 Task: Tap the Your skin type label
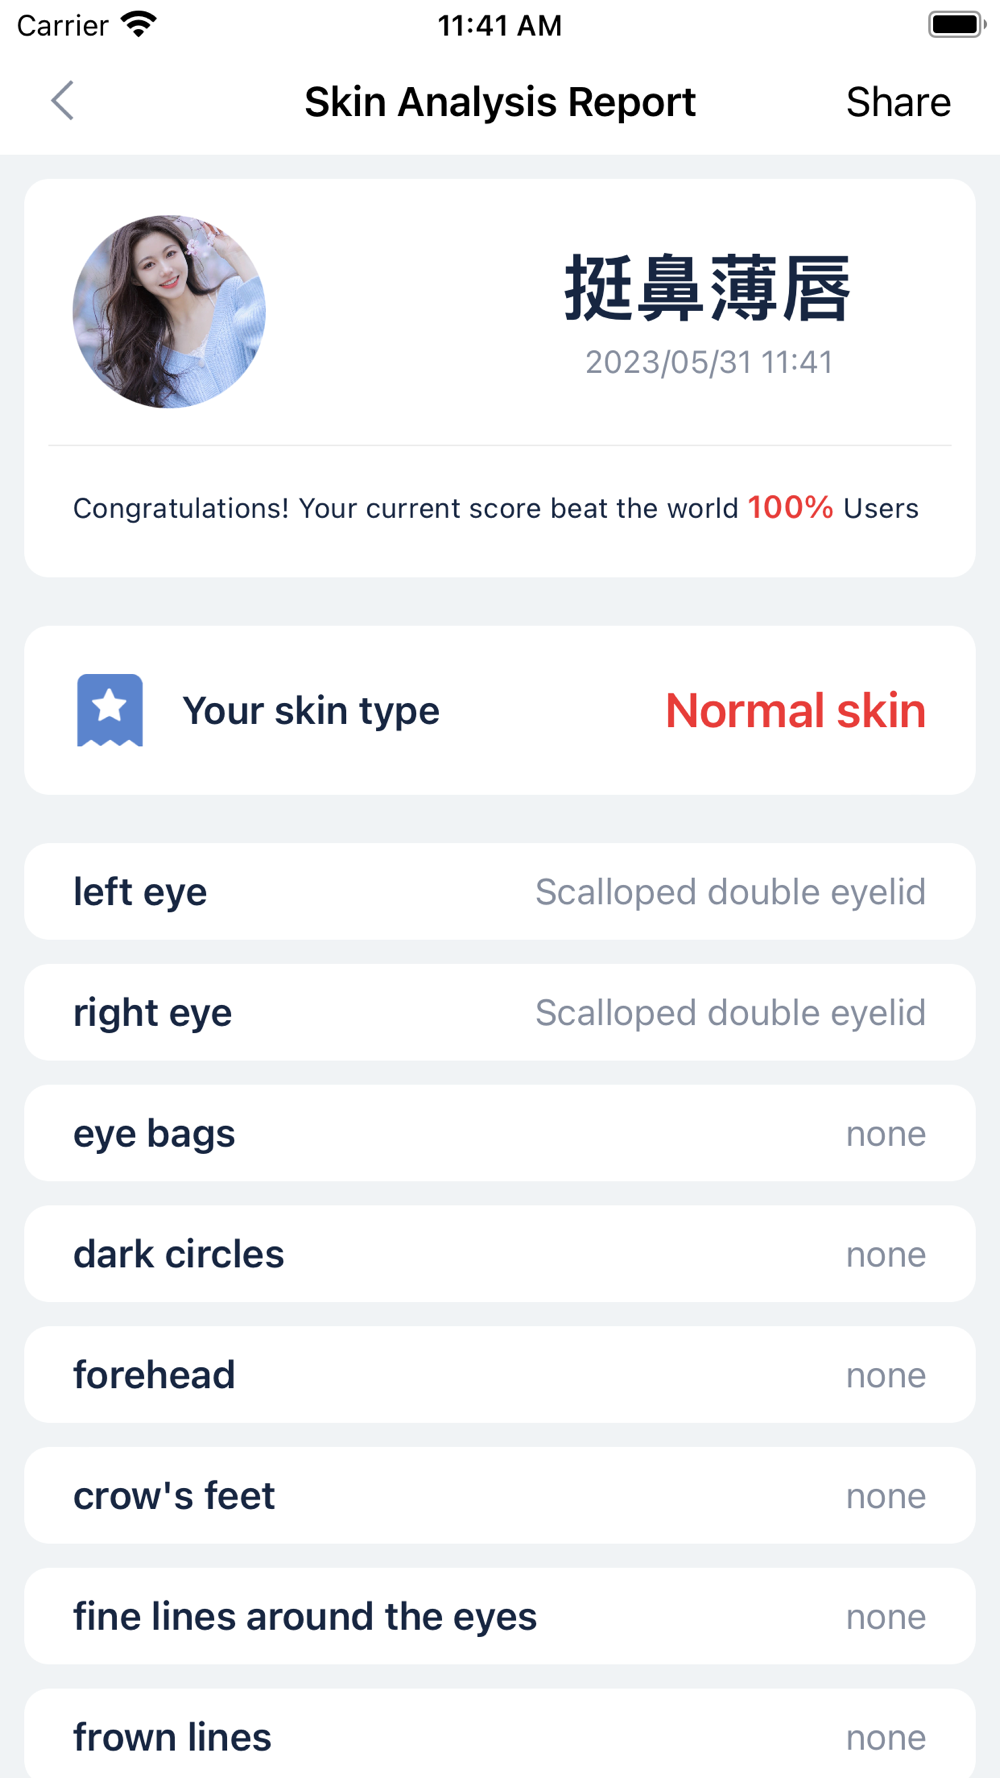click(311, 711)
